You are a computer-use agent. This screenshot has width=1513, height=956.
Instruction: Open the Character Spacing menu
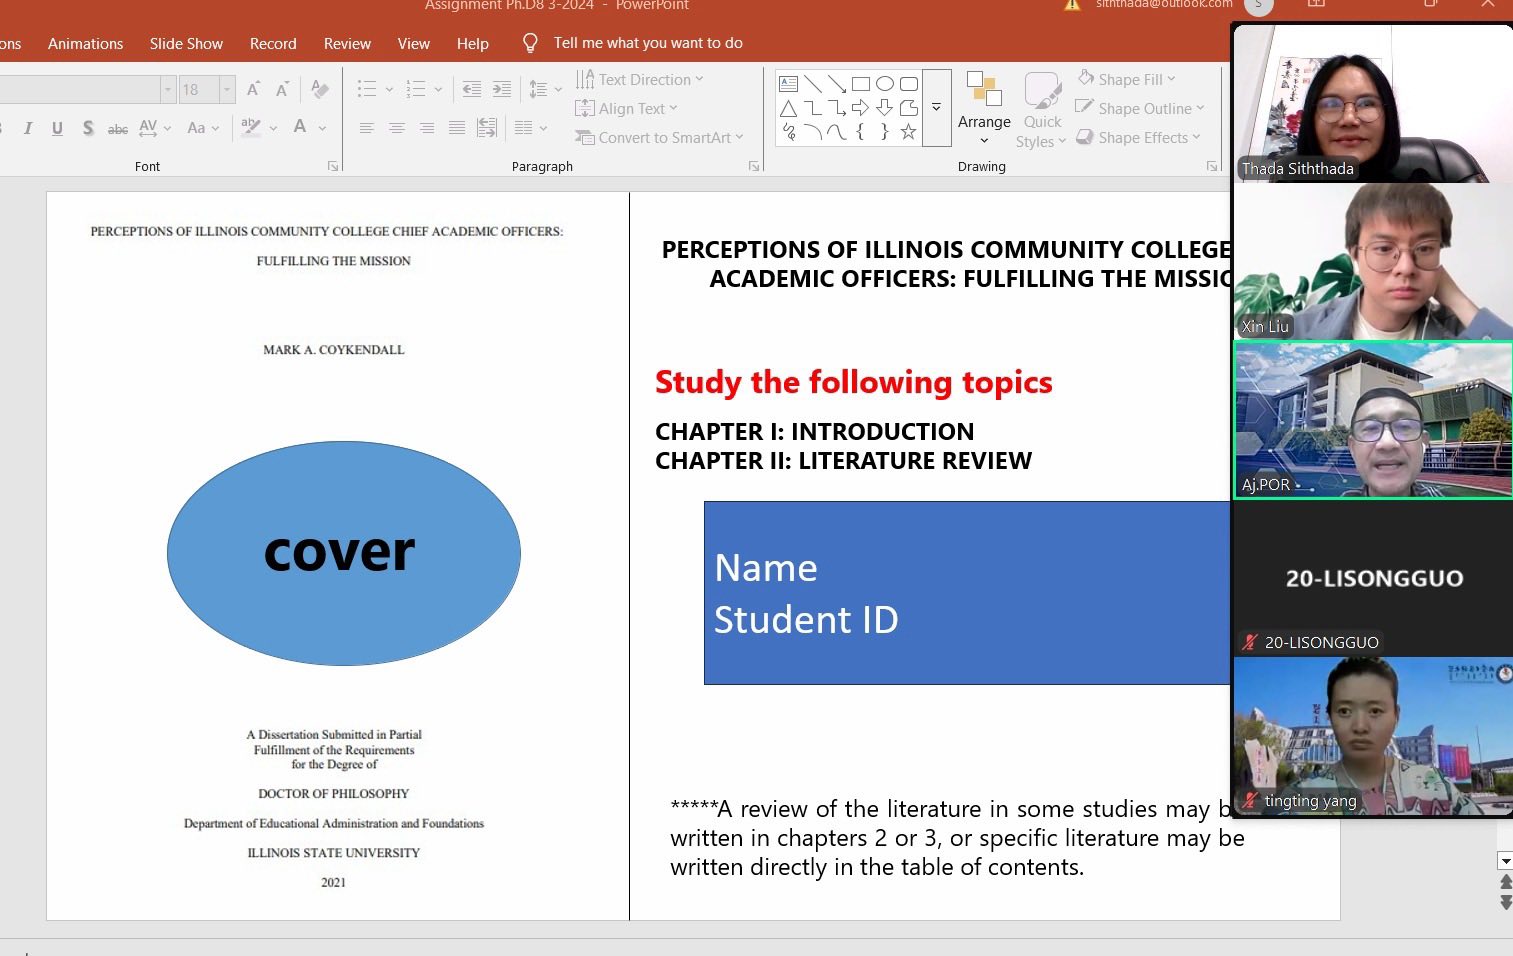pyautogui.click(x=155, y=127)
